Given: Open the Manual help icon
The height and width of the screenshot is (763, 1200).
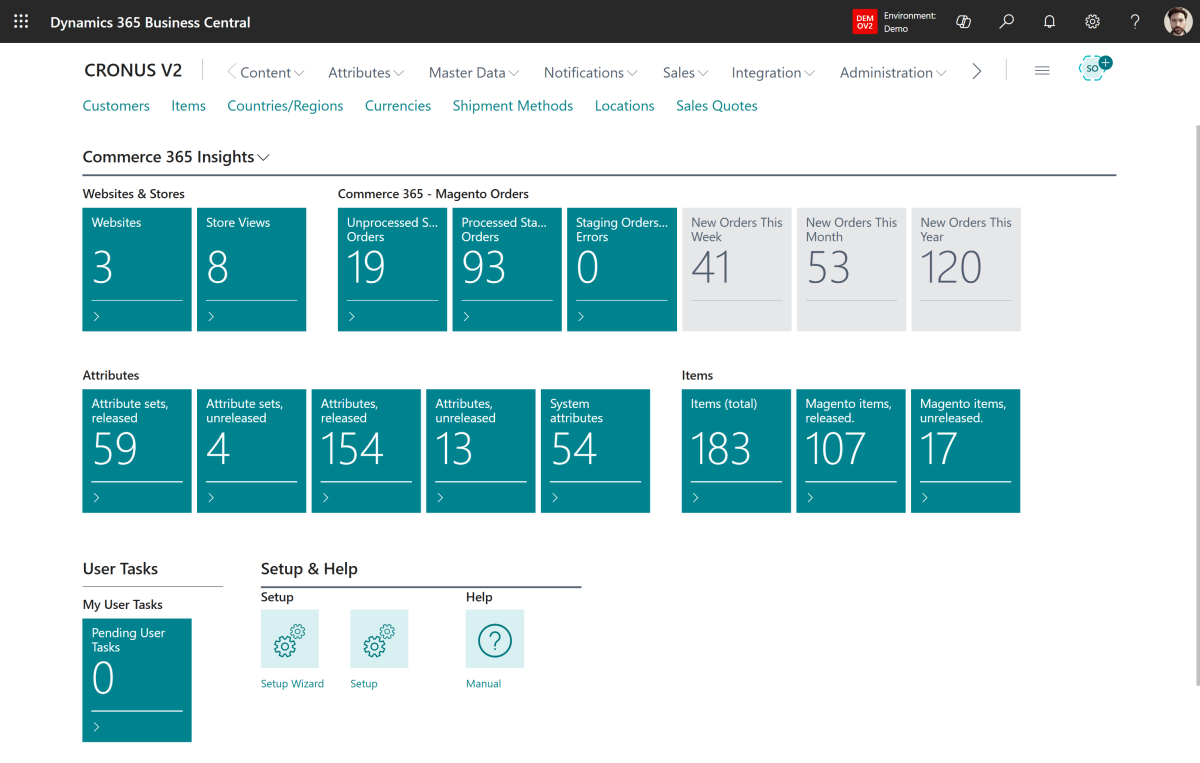Looking at the screenshot, I should 493,638.
